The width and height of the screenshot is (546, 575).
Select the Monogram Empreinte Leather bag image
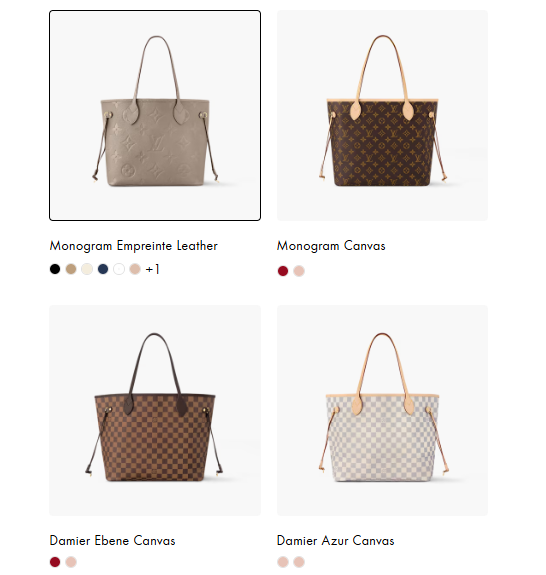point(155,116)
